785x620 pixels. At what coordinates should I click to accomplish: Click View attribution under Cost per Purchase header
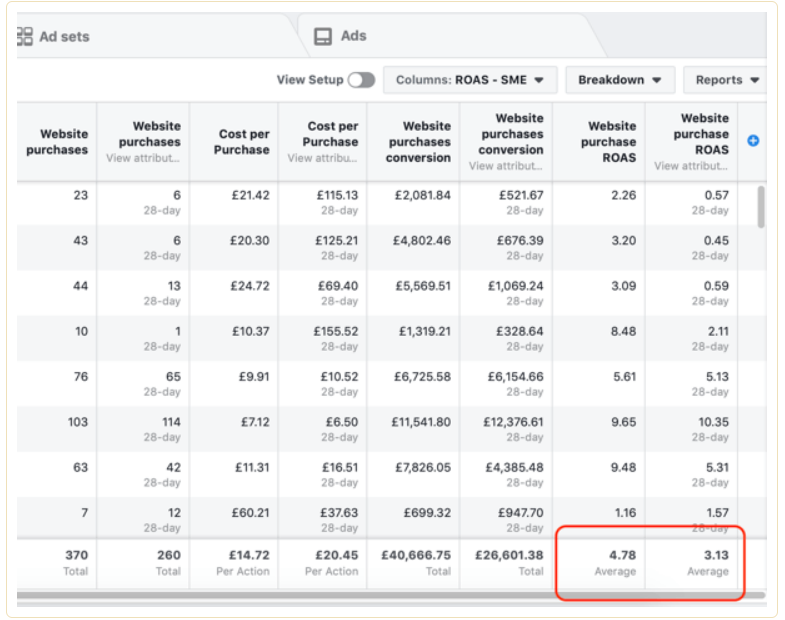(322, 158)
